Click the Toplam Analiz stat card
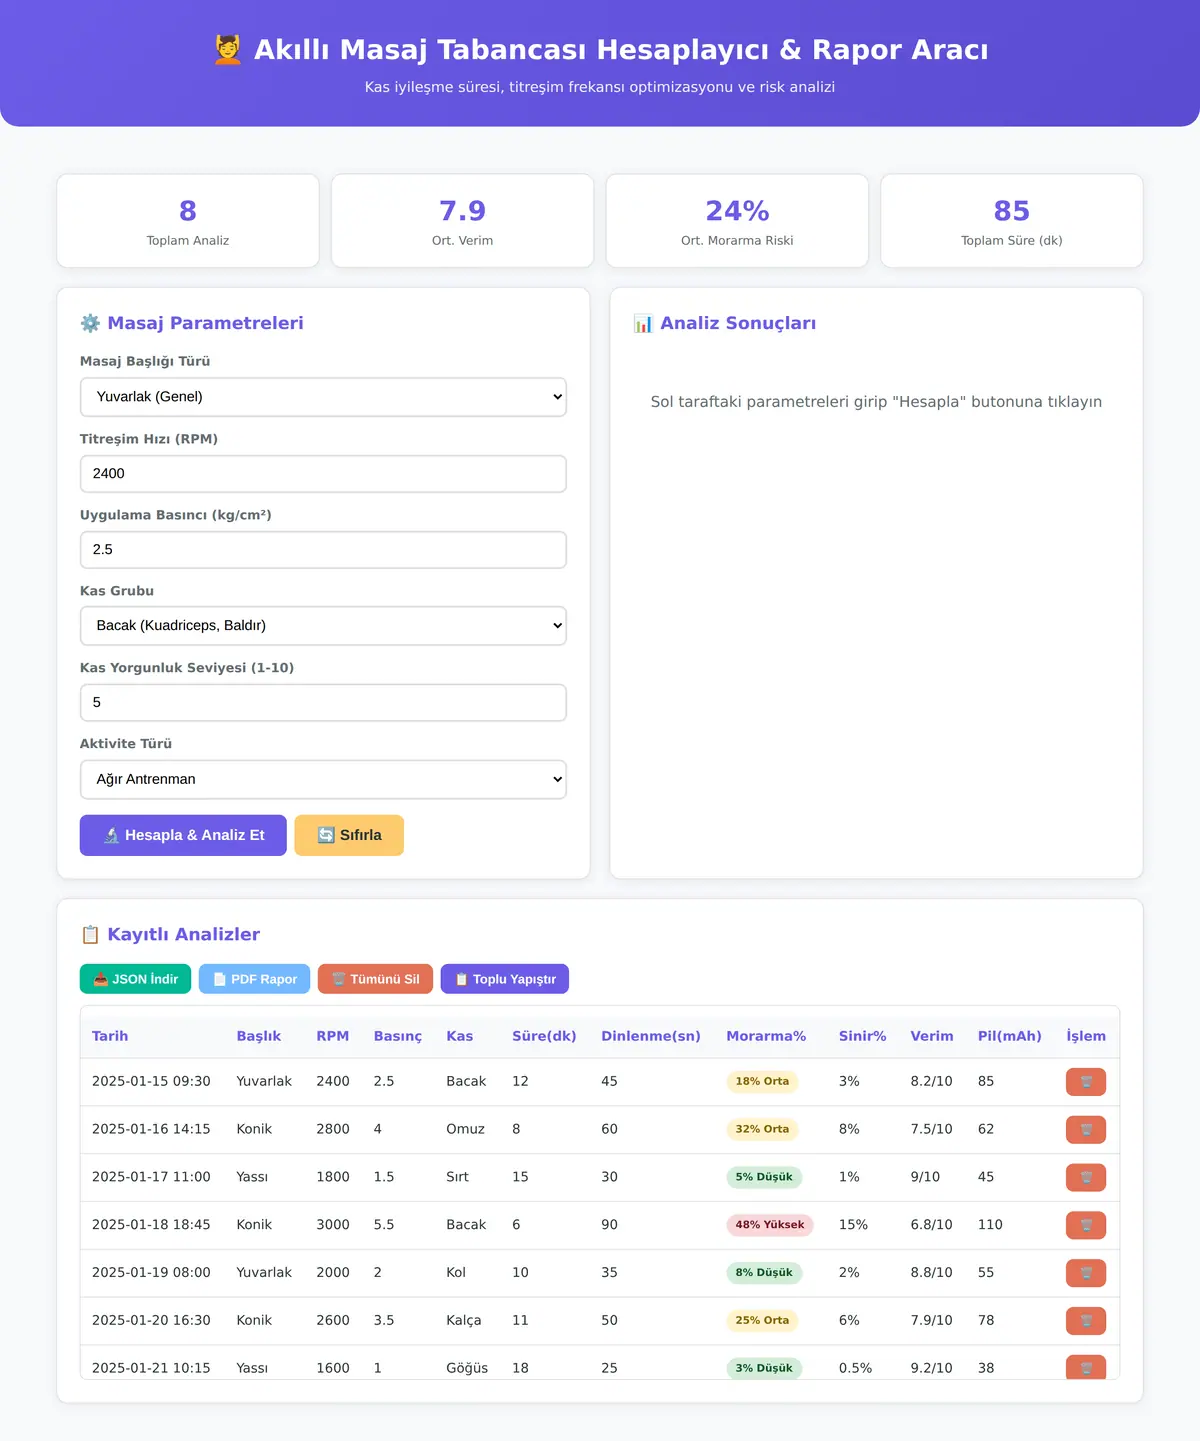 click(x=188, y=221)
